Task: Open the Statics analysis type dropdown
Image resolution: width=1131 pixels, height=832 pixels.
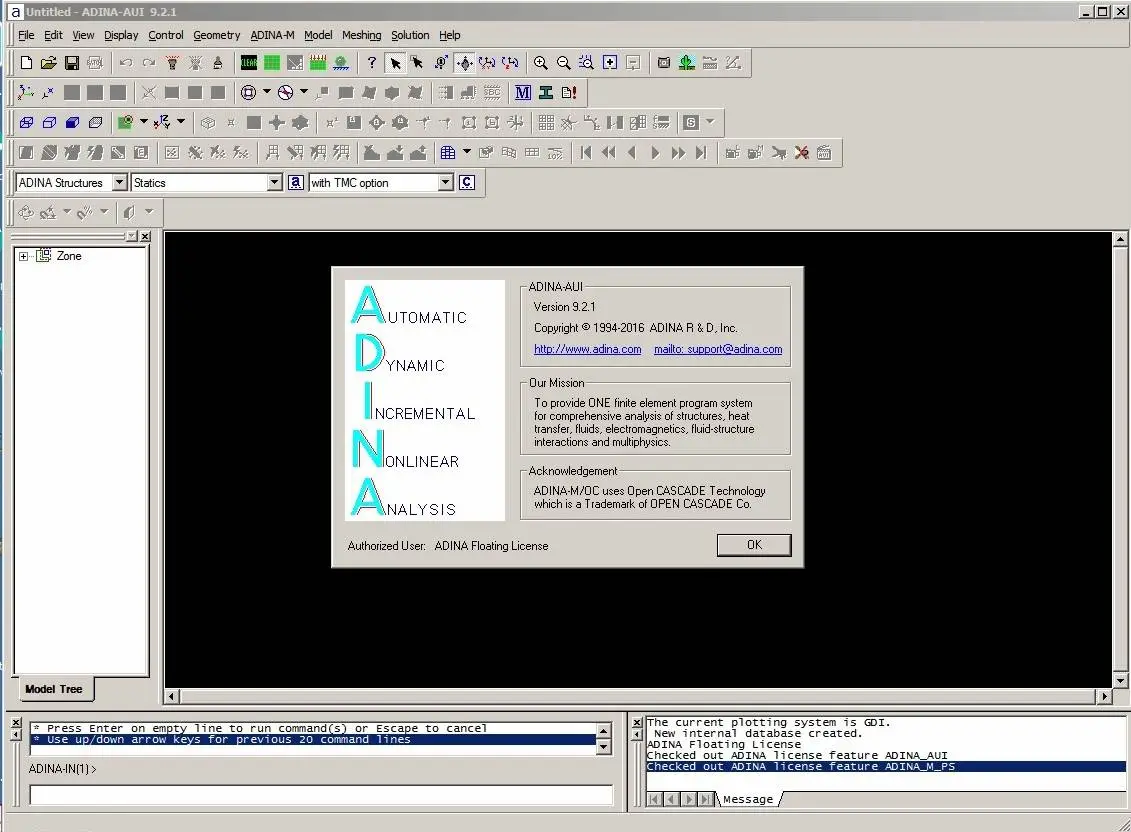Action: click(x=274, y=183)
